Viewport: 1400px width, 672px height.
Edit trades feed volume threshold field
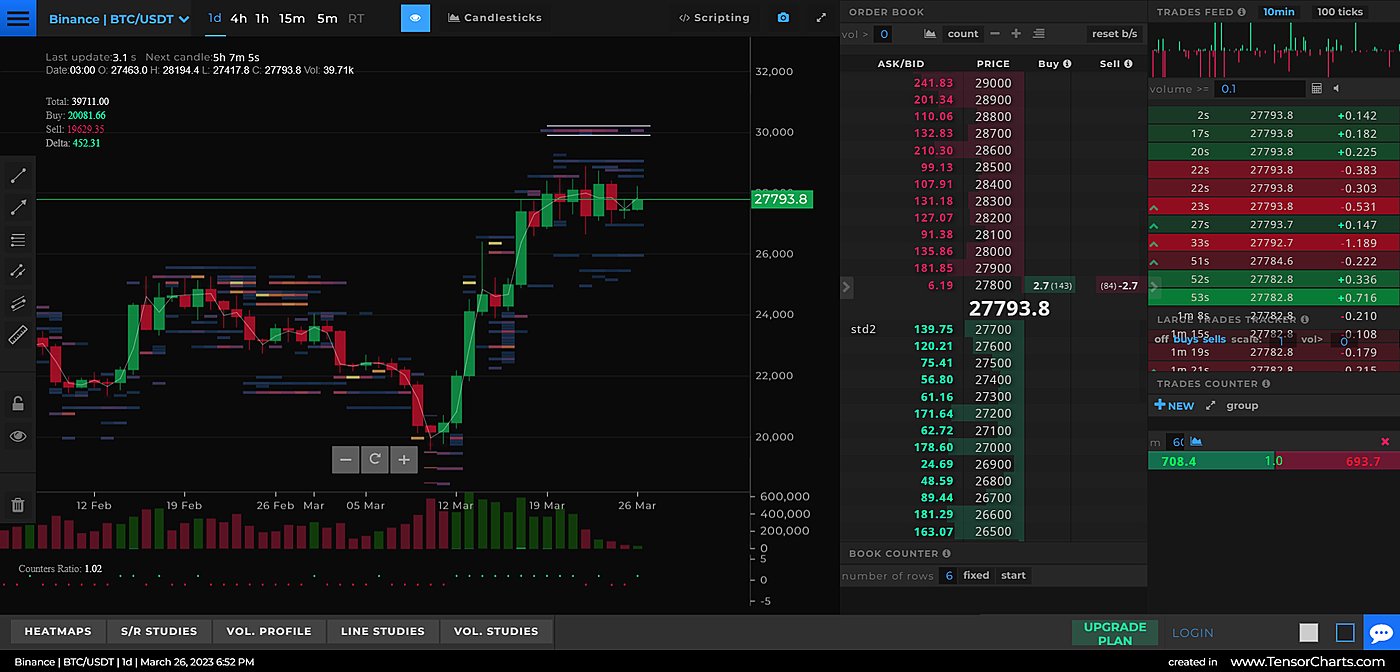click(x=1259, y=89)
